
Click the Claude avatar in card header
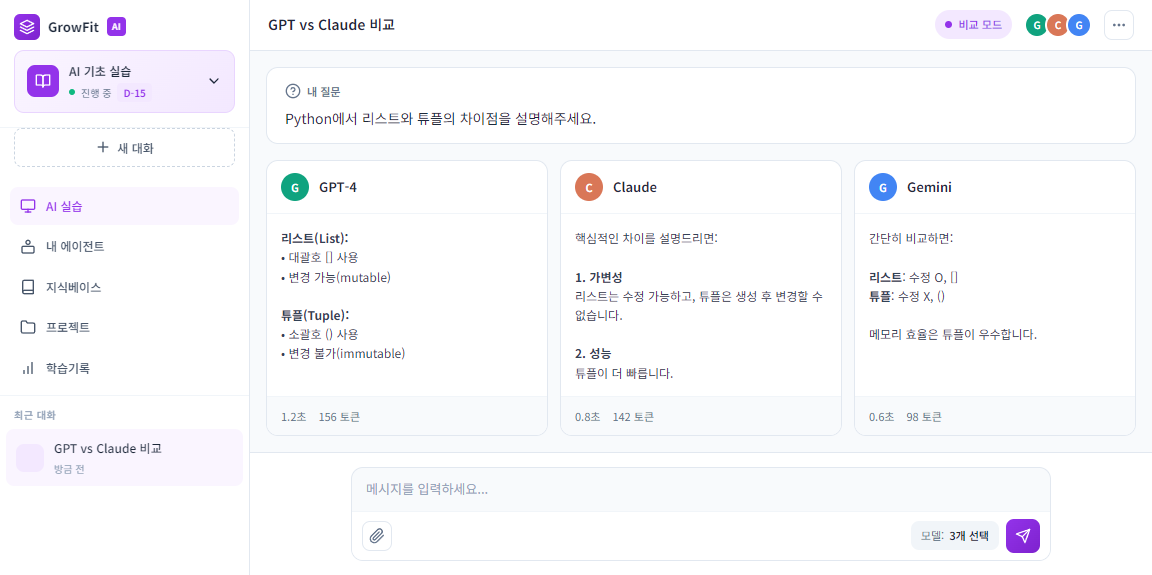pos(589,187)
